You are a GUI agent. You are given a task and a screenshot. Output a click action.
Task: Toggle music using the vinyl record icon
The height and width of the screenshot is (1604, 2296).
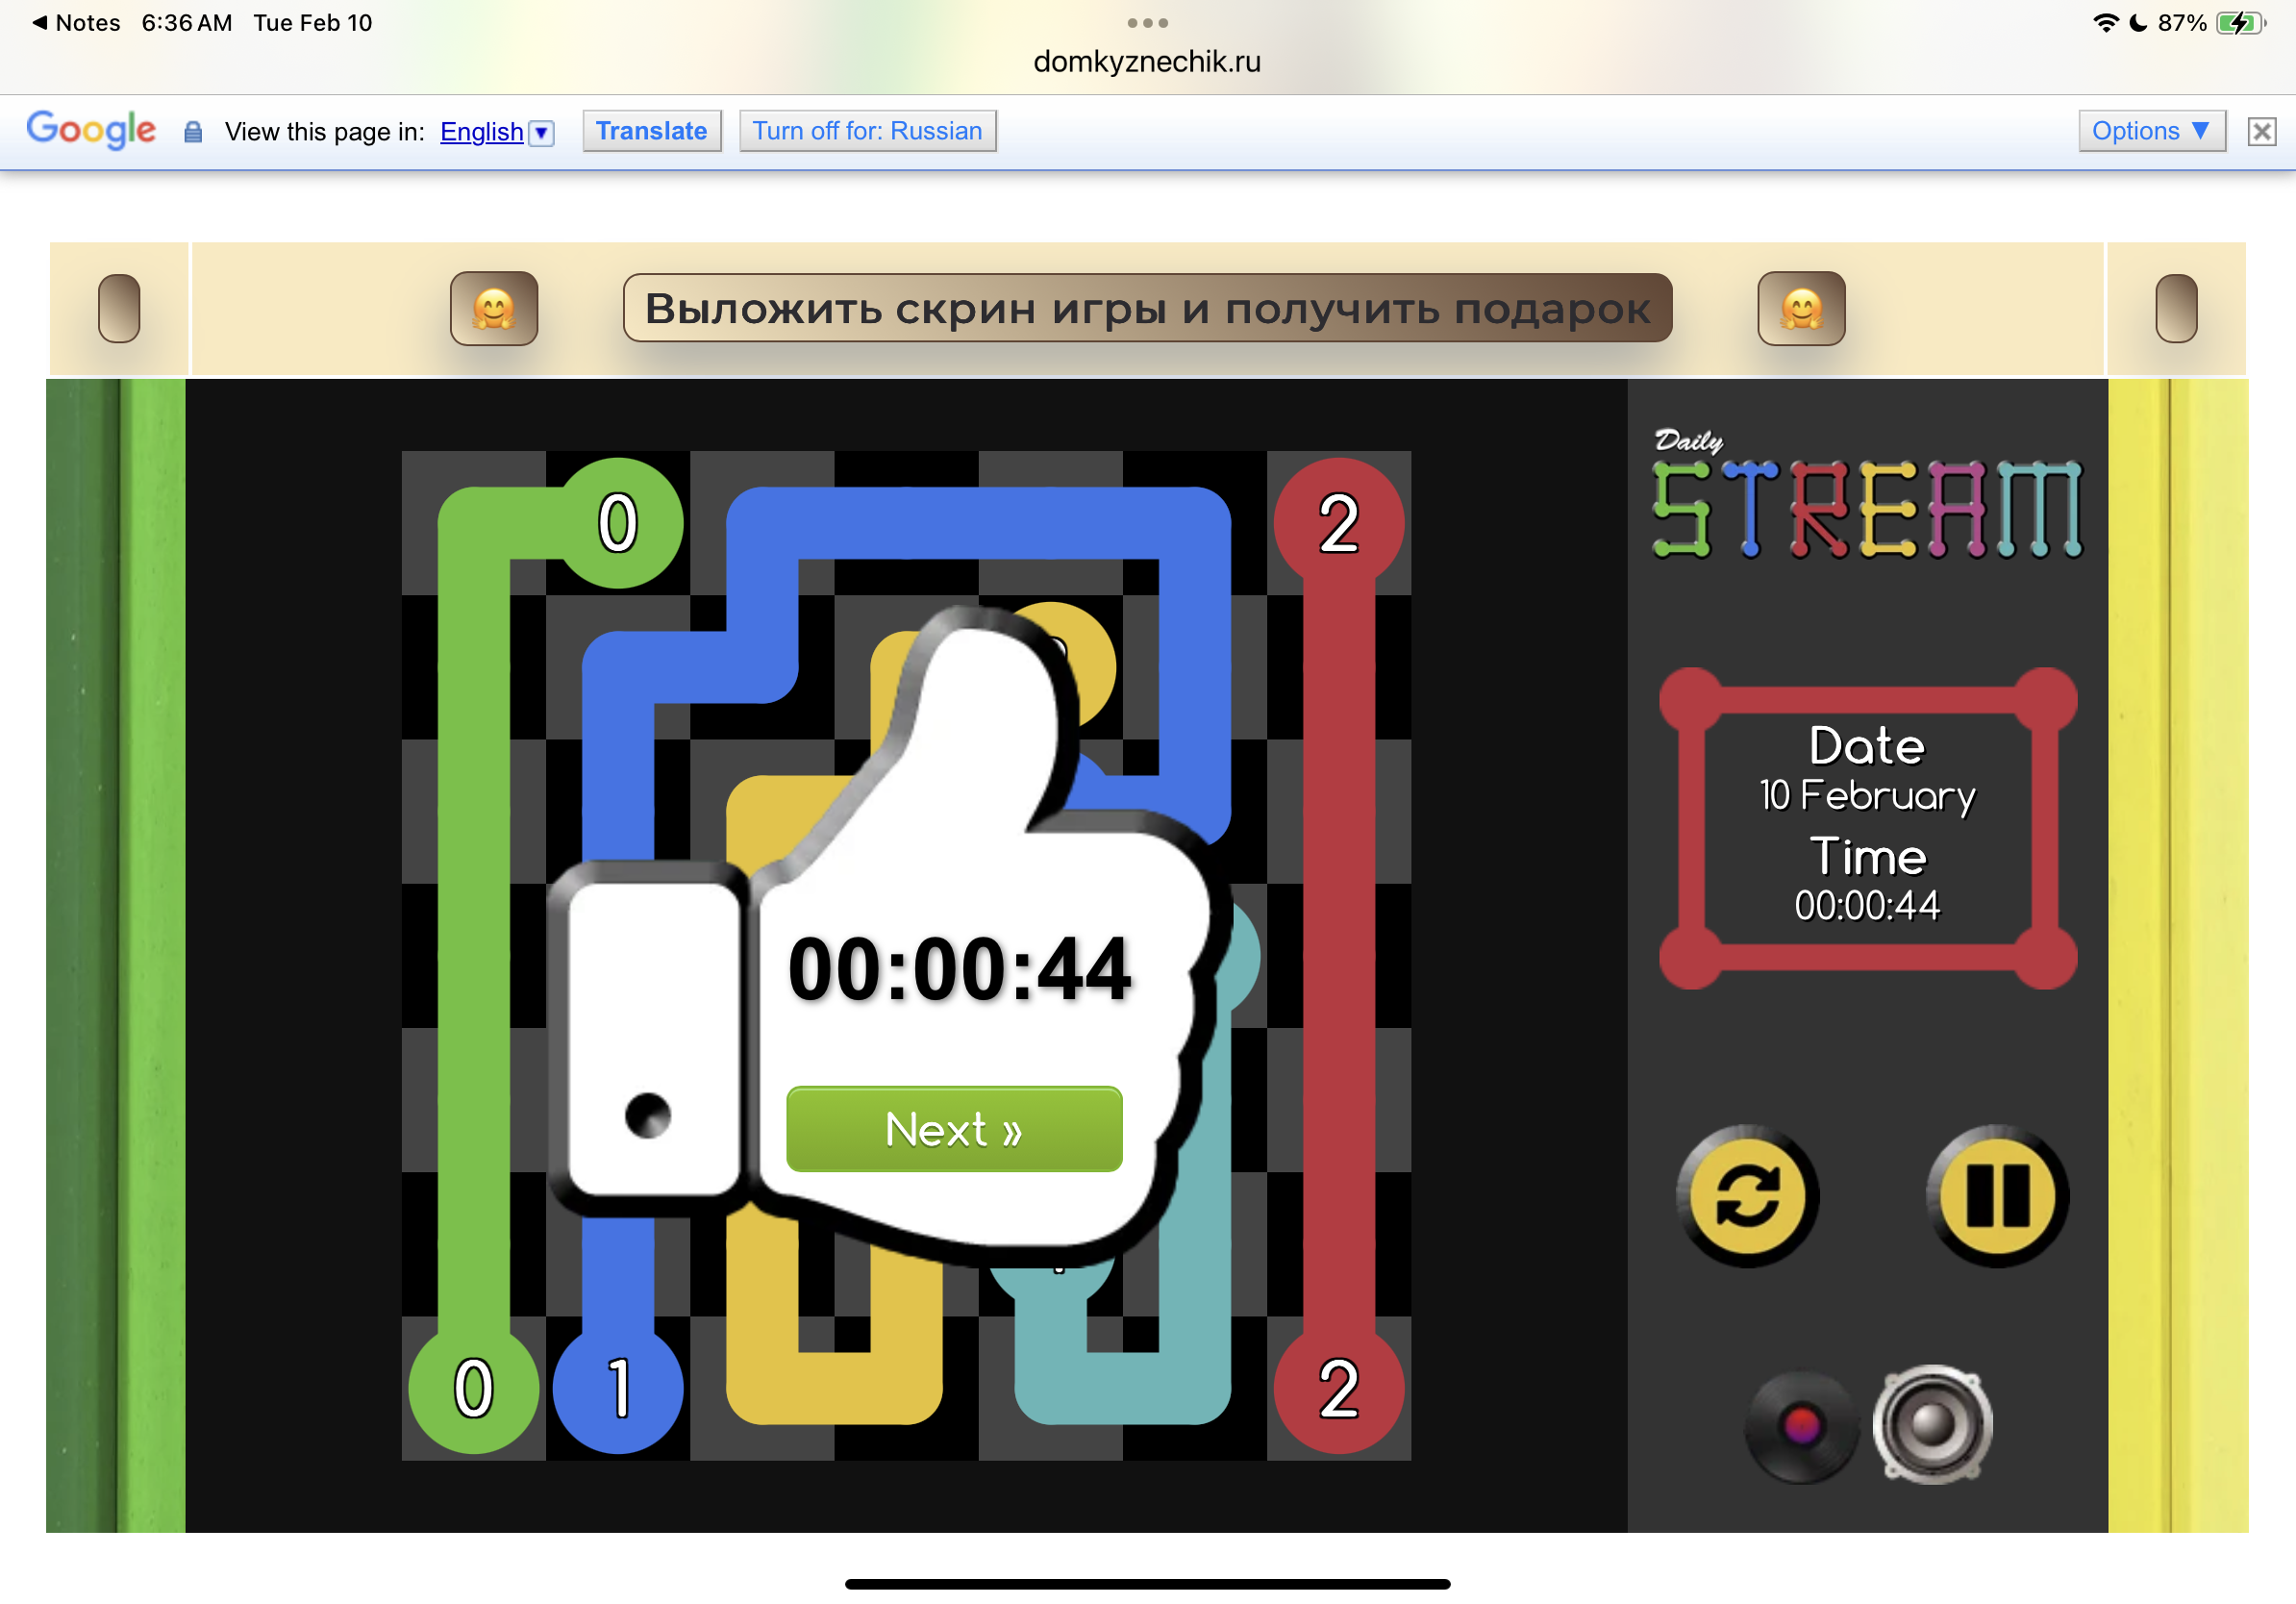[1801, 1426]
